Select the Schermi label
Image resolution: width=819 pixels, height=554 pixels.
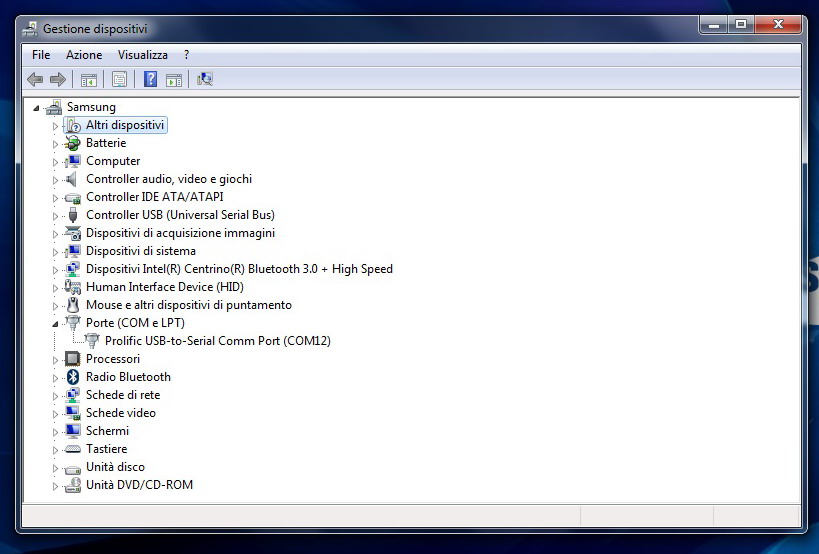click(x=107, y=431)
